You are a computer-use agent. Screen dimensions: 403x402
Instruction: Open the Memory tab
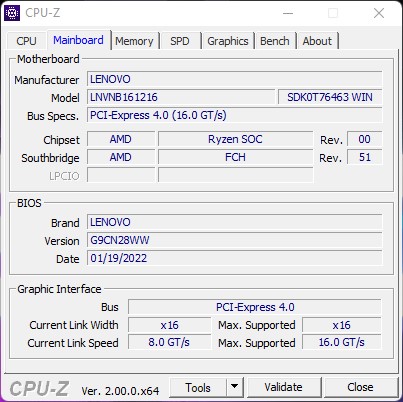pyautogui.click(x=134, y=41)
